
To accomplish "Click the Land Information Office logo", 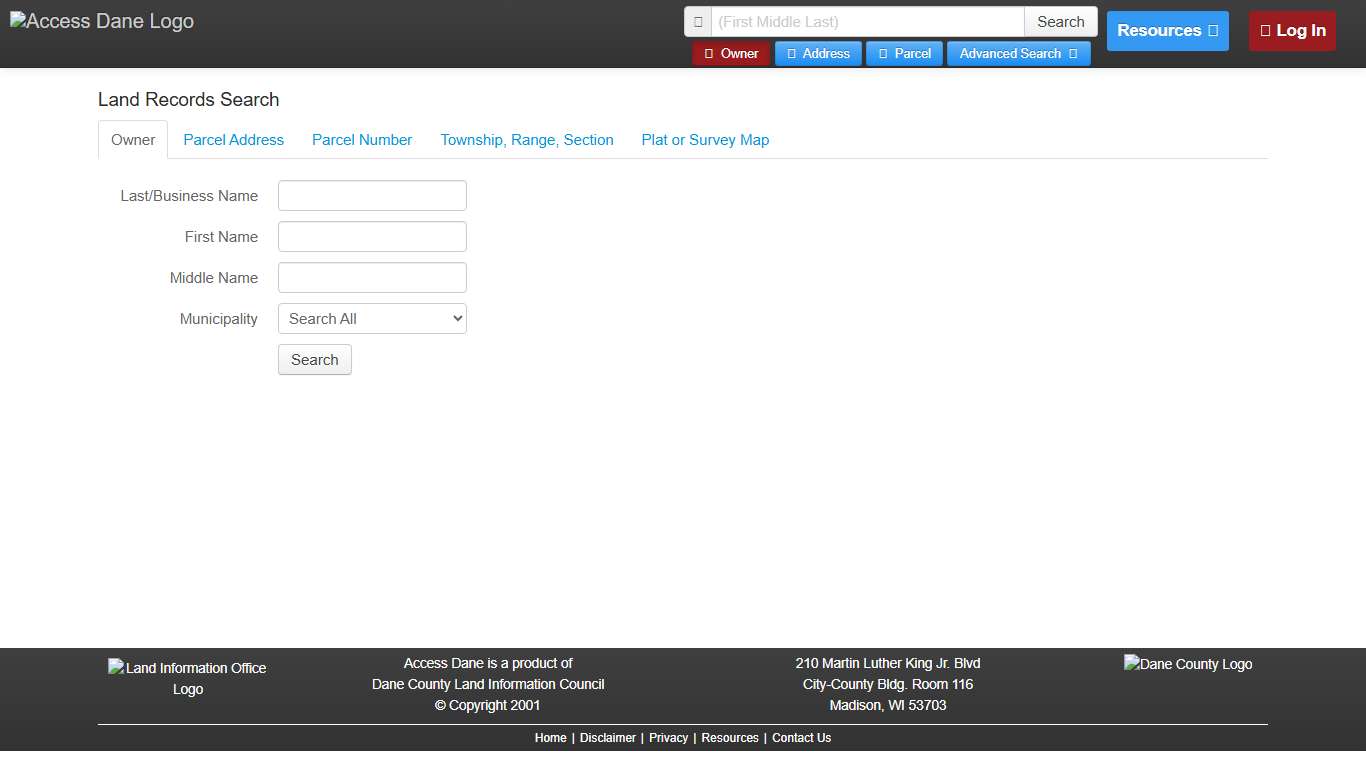I will tap(188, 678).
